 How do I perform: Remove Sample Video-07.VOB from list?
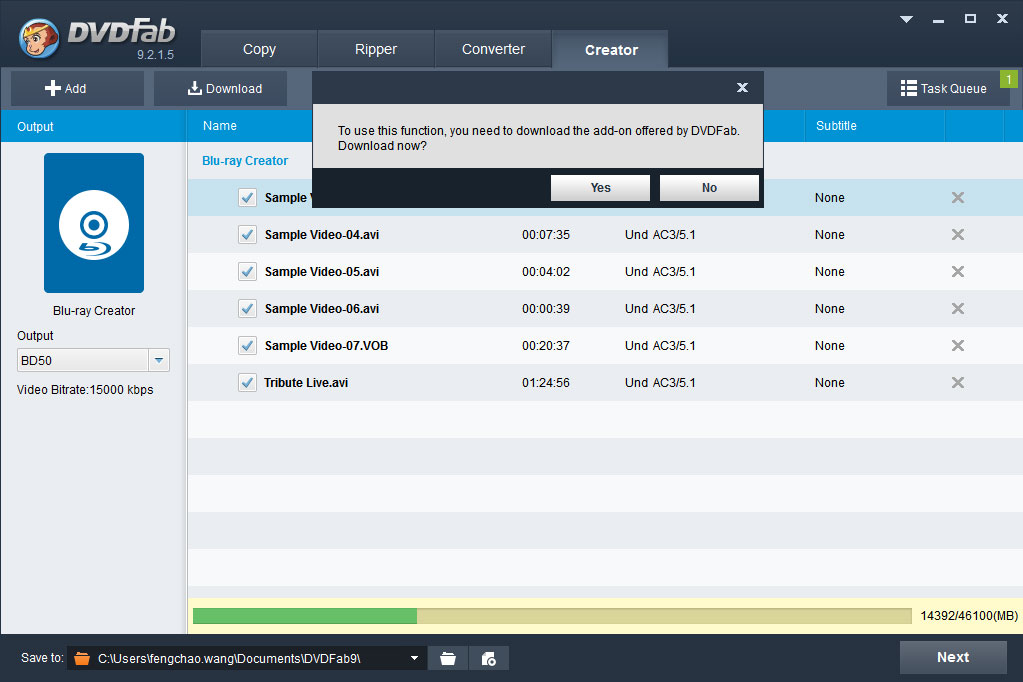(957, 345)
